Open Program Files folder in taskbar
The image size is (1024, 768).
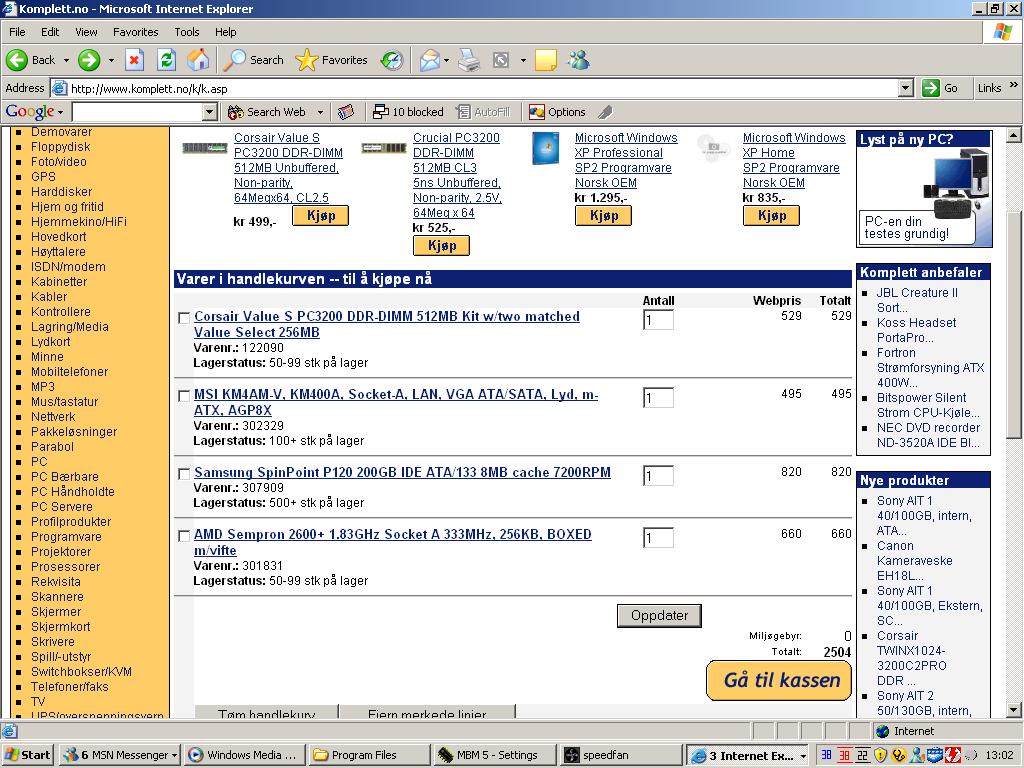tap(369, 755)
